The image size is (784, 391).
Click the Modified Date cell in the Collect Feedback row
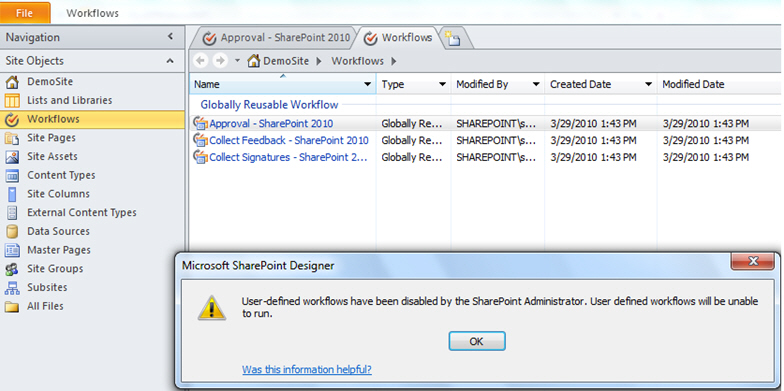(706, 140)
